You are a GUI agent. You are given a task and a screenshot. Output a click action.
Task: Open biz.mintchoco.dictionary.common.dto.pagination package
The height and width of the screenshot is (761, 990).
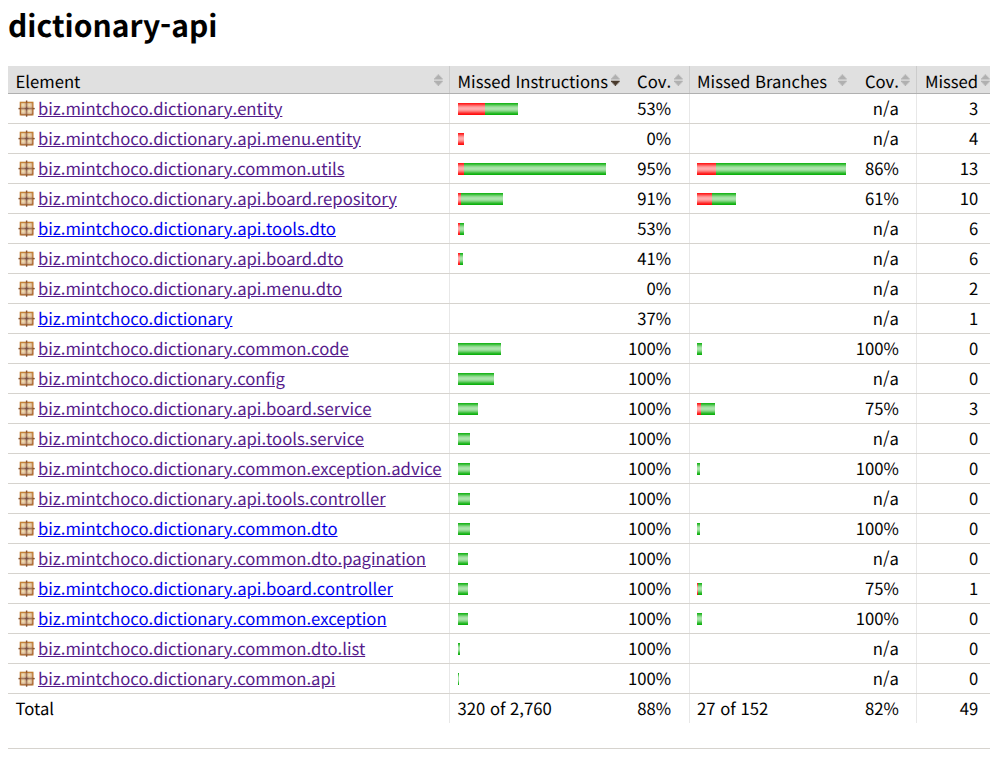pyautogui.click(x=232, y=559)
